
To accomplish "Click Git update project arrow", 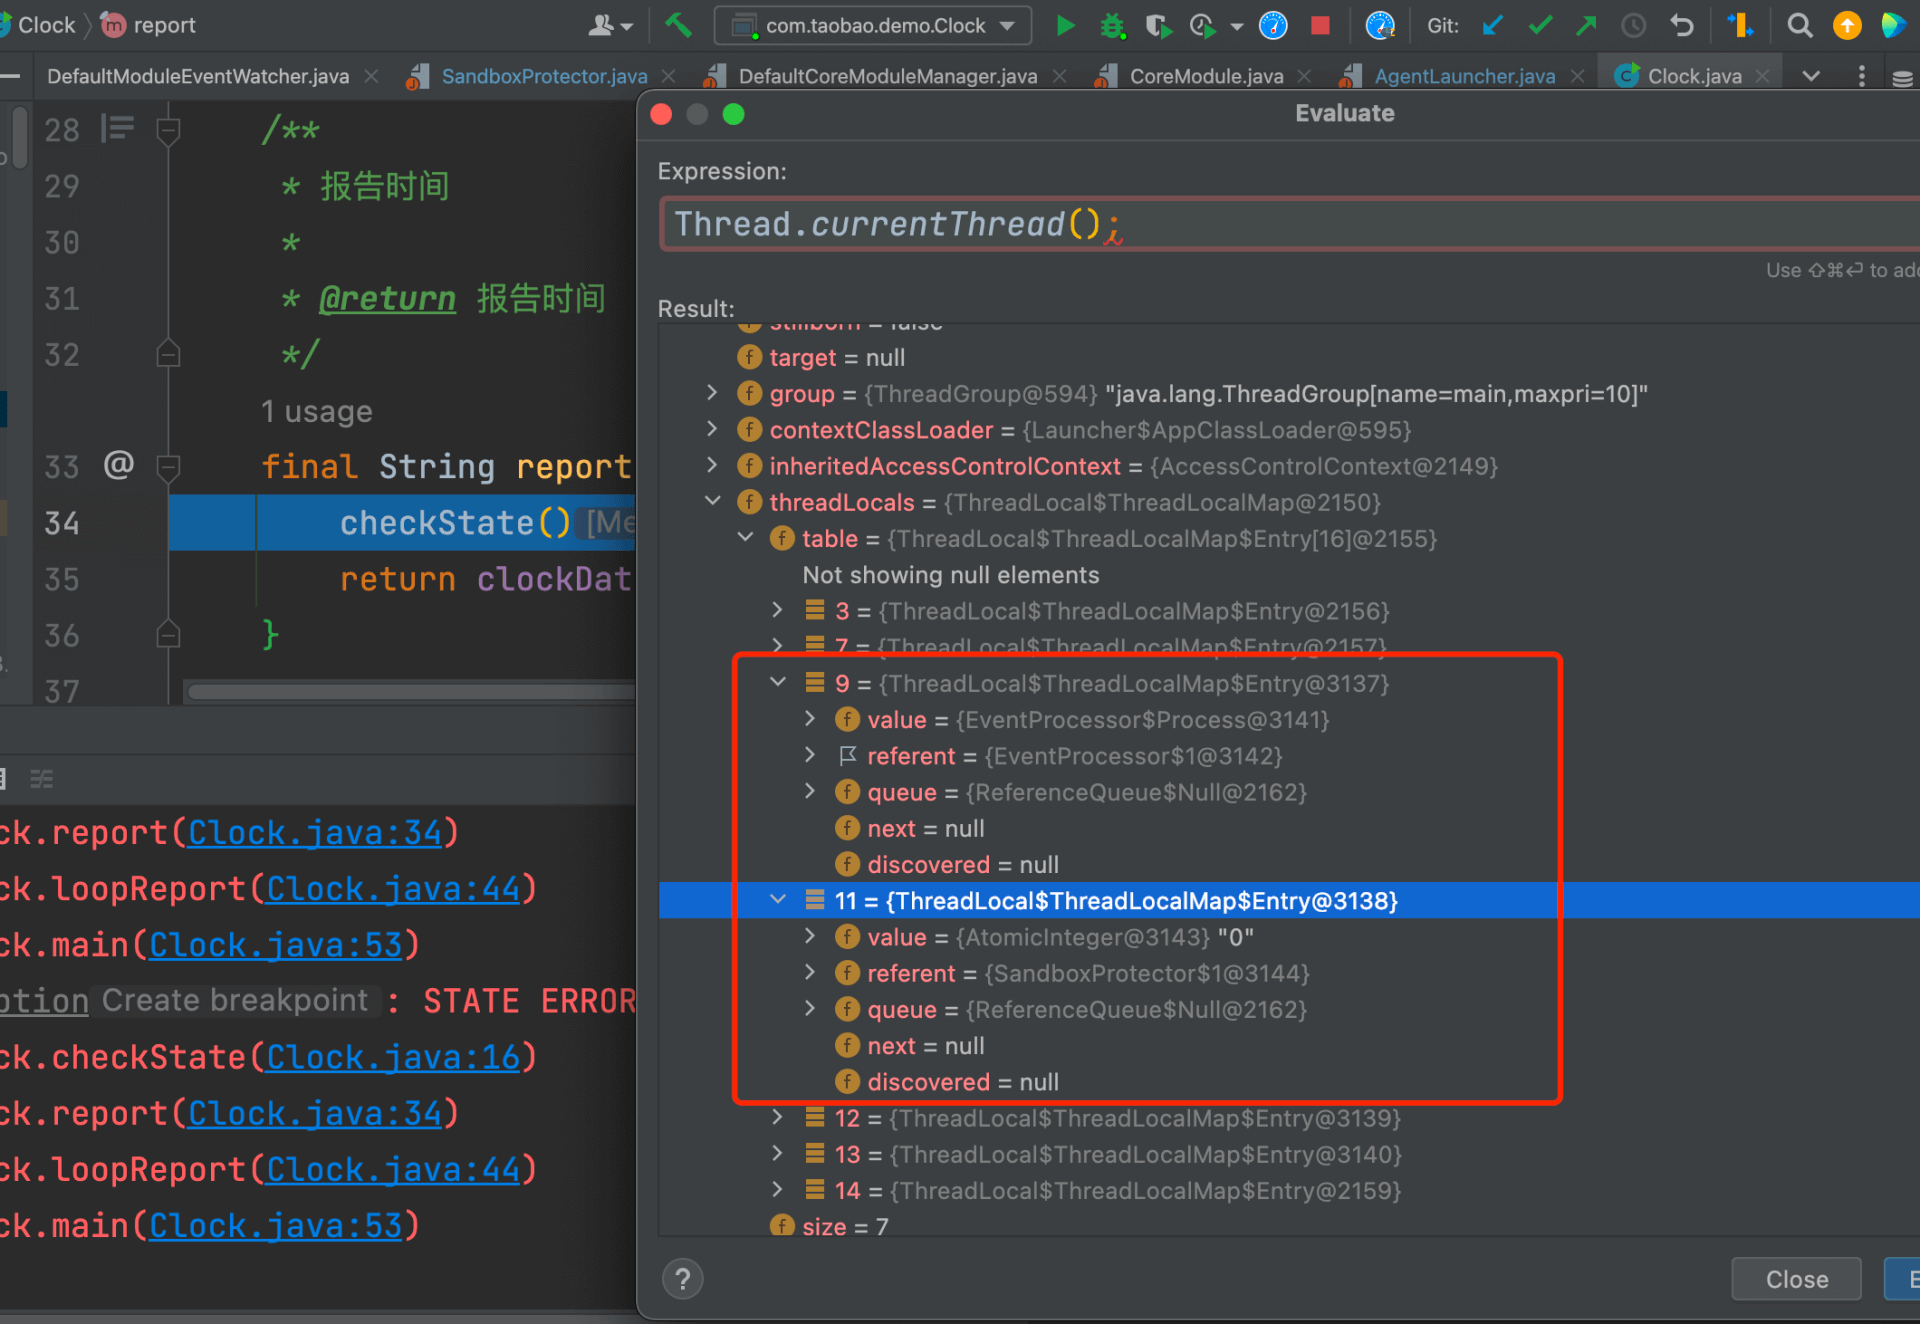I will (x=1493, y=26).
